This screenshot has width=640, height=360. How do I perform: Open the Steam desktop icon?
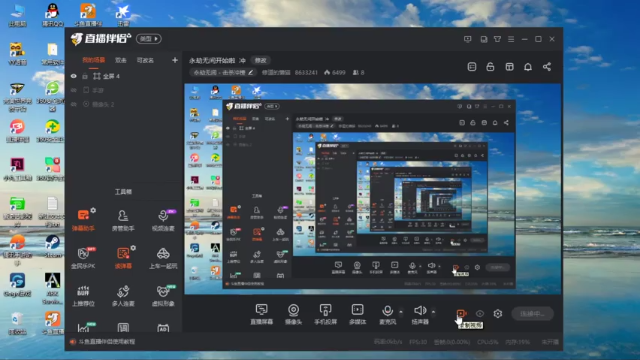tap(53, 246)
